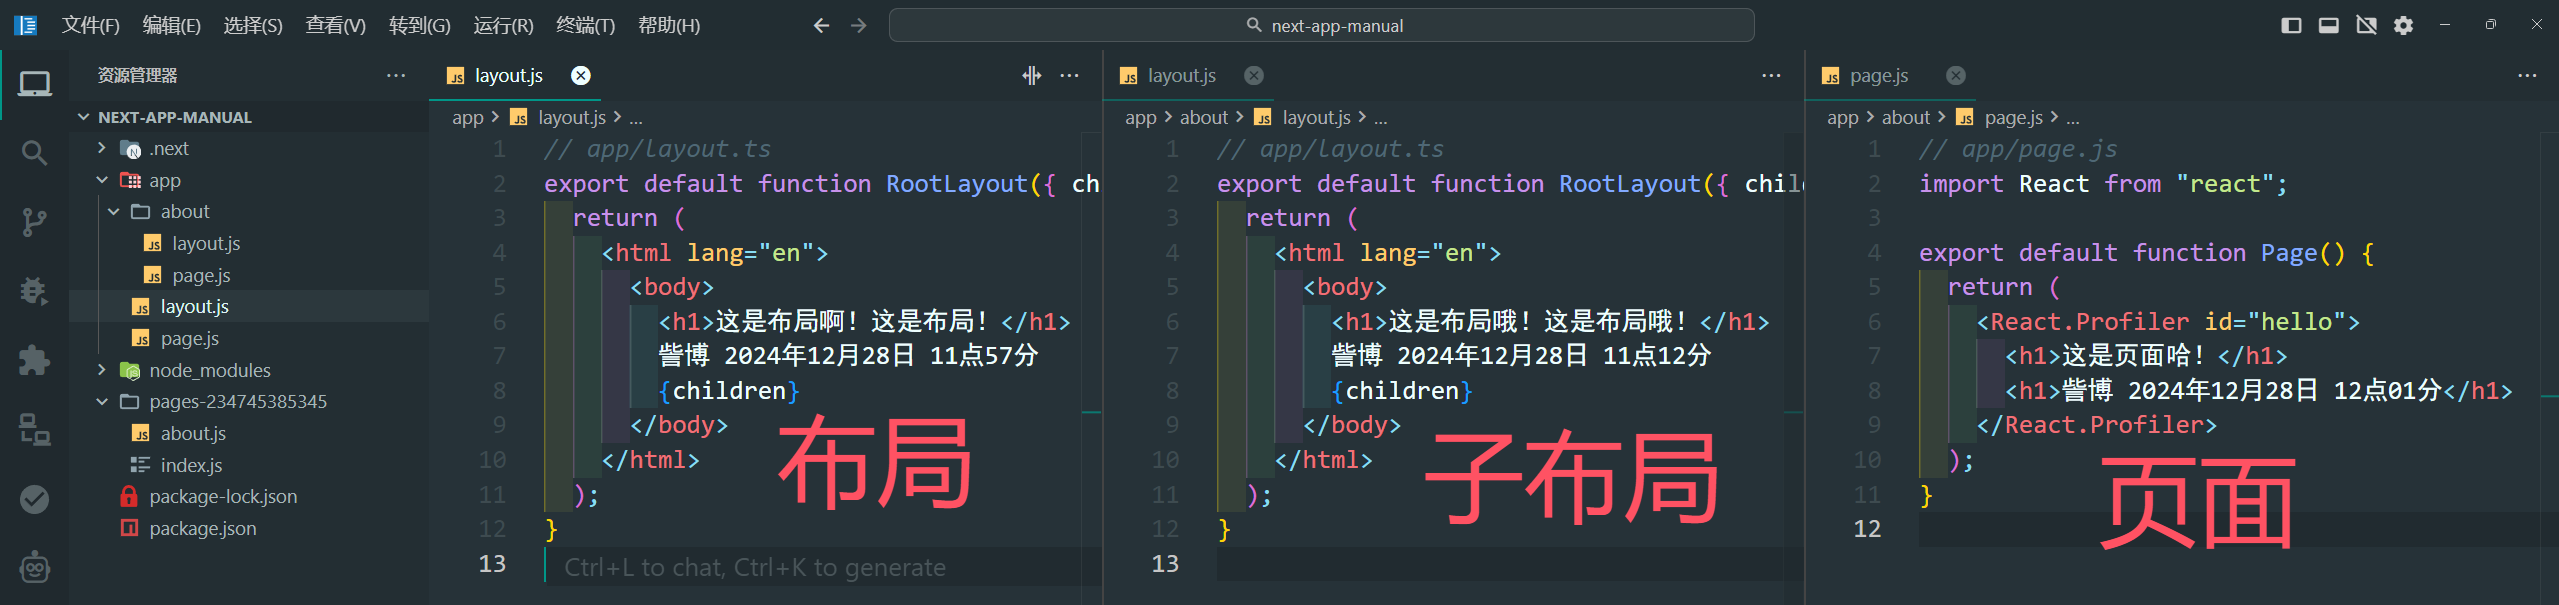2559x605 pixels.
Task: Open the 文件(F) menu
Action: (x=90, y=25)
